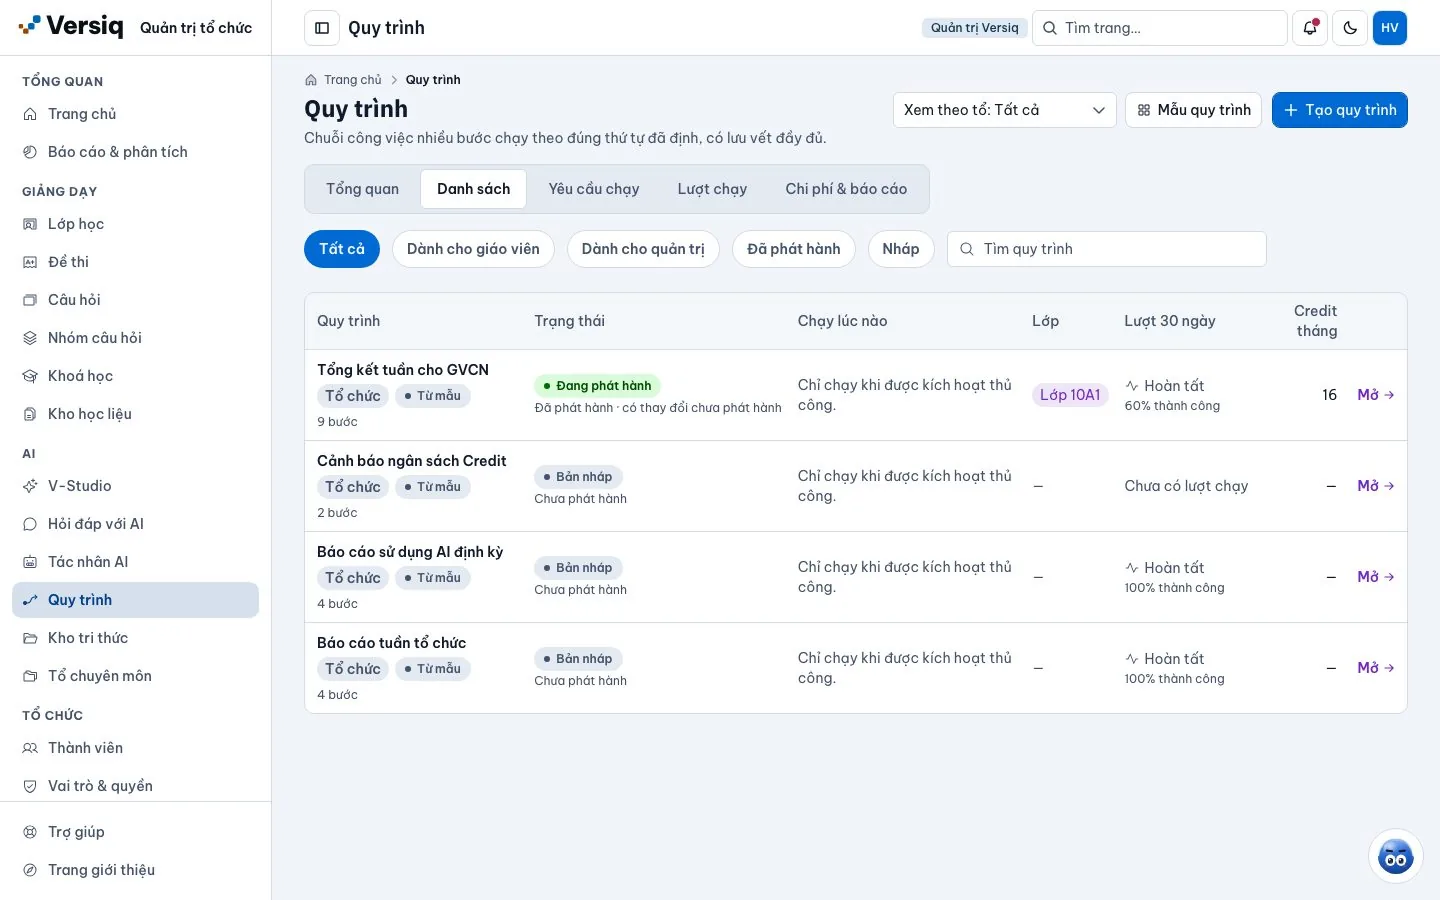Image resolution: width=1440 pixels, height=900 pixels.
Task: Open Trang giới thiệu in sidebar
Action: (135, 870)
